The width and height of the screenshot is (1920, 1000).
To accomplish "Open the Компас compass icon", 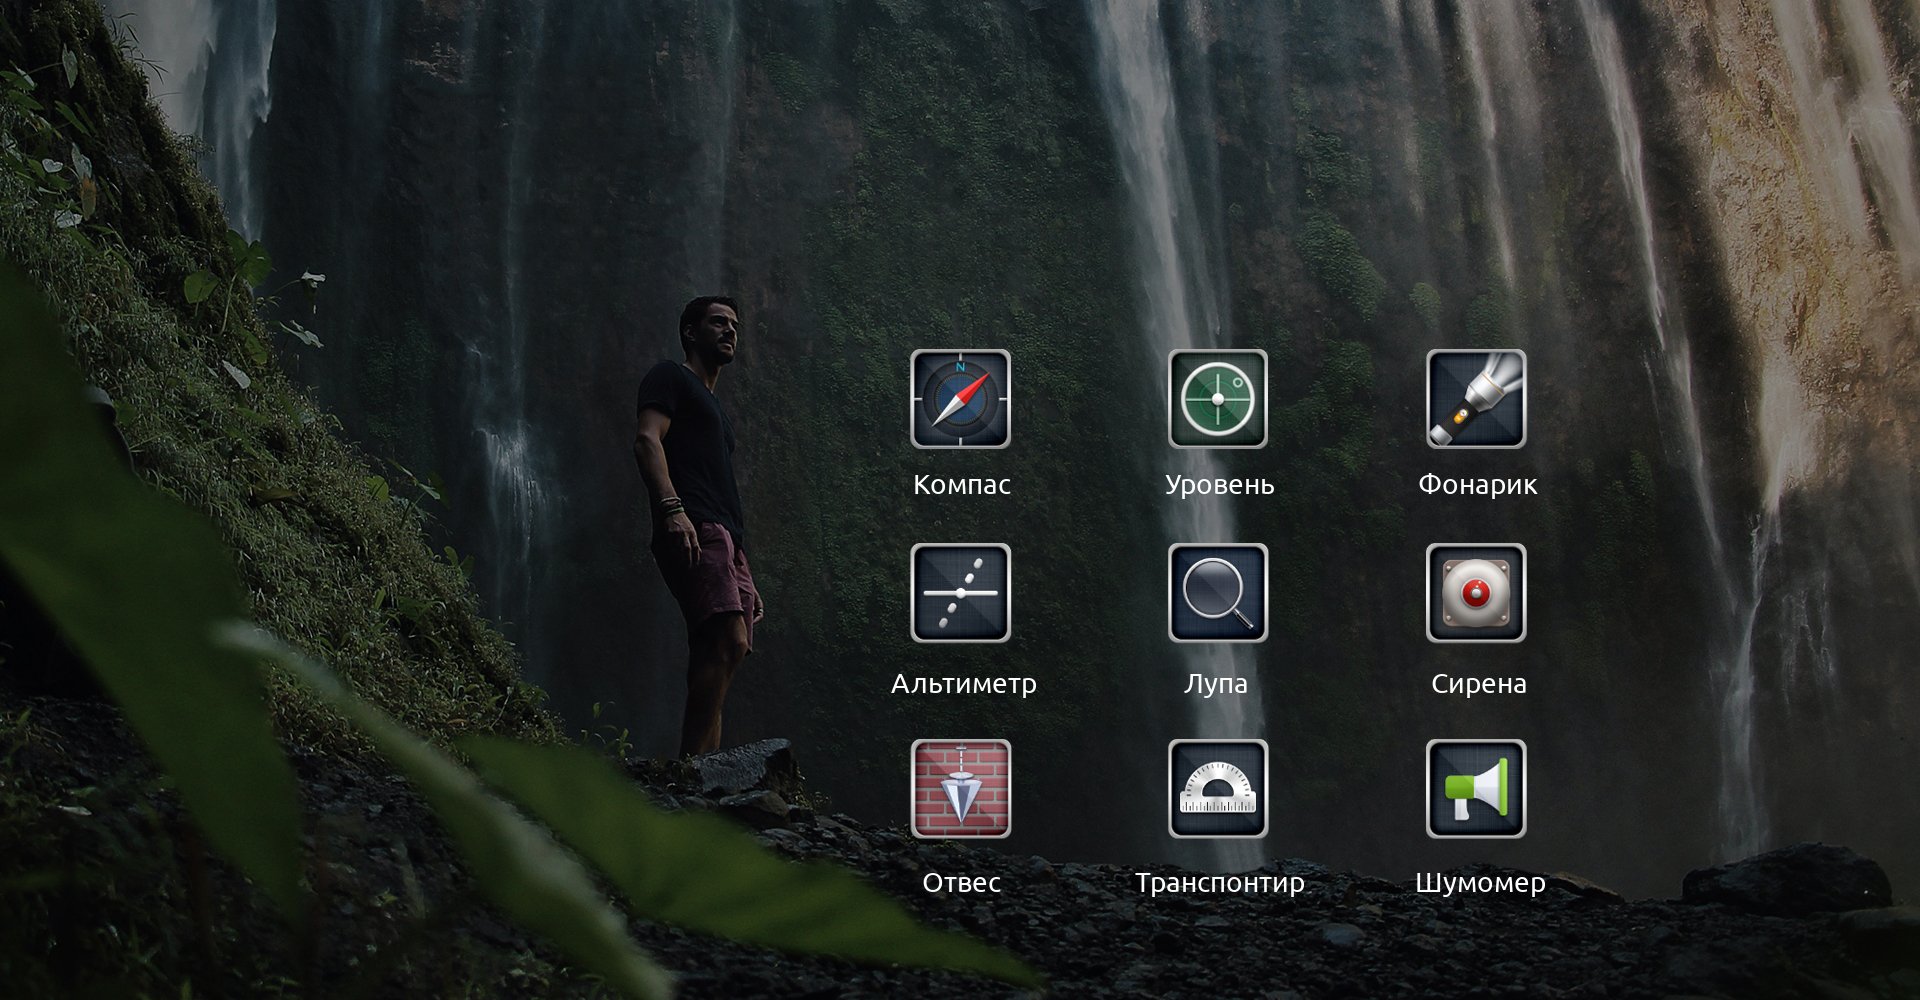I will point(960,399).
